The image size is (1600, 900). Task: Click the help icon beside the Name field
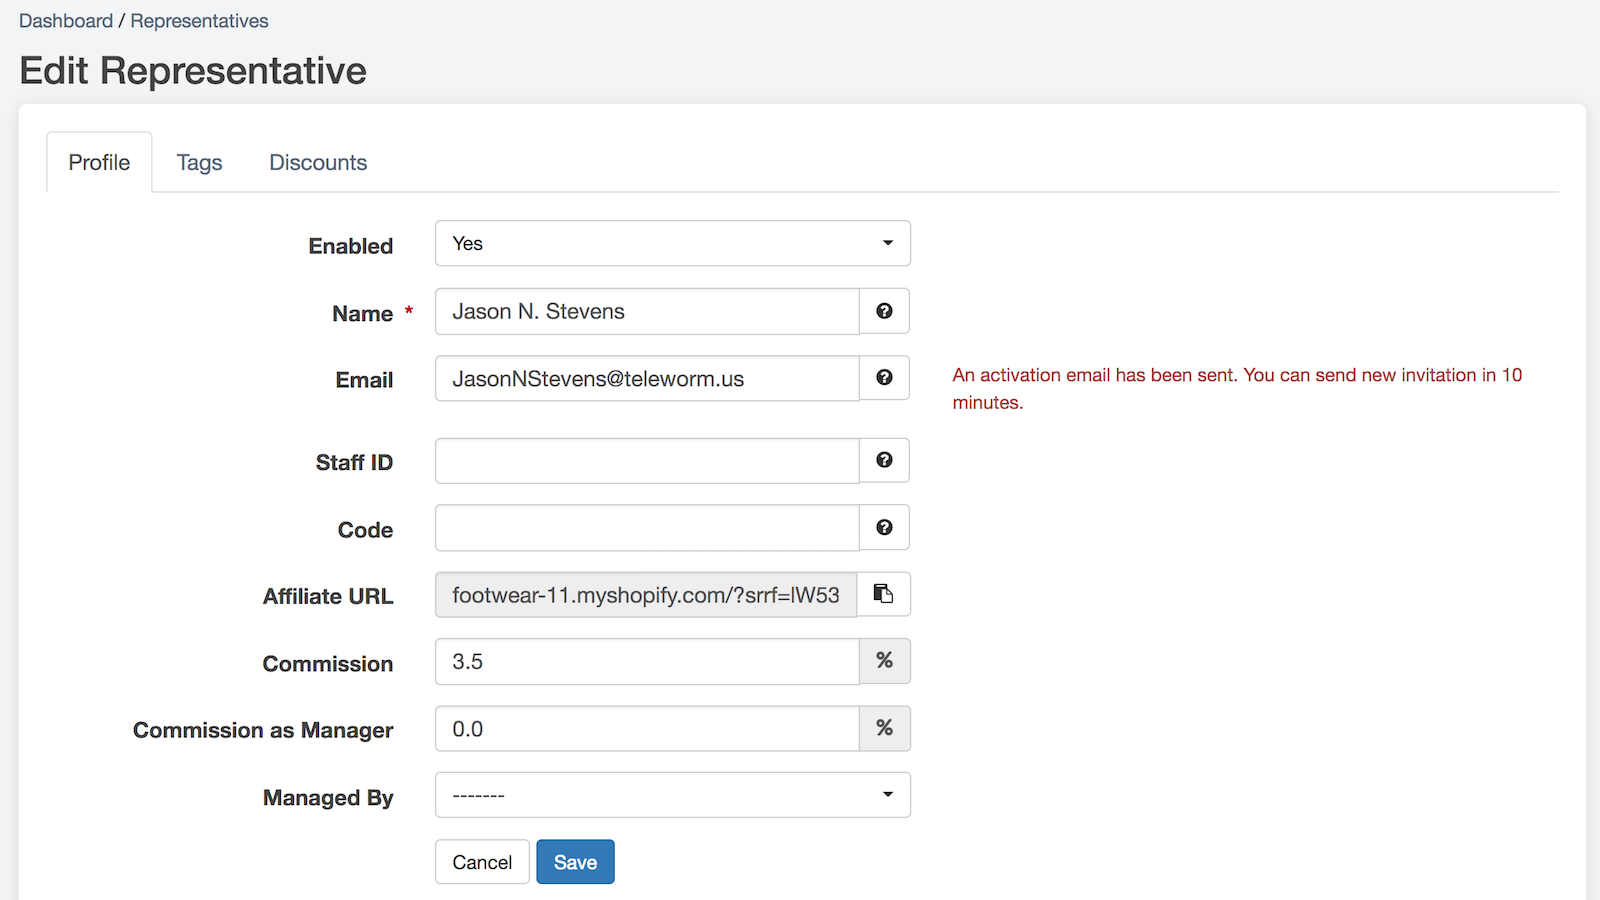pos(884,311)
